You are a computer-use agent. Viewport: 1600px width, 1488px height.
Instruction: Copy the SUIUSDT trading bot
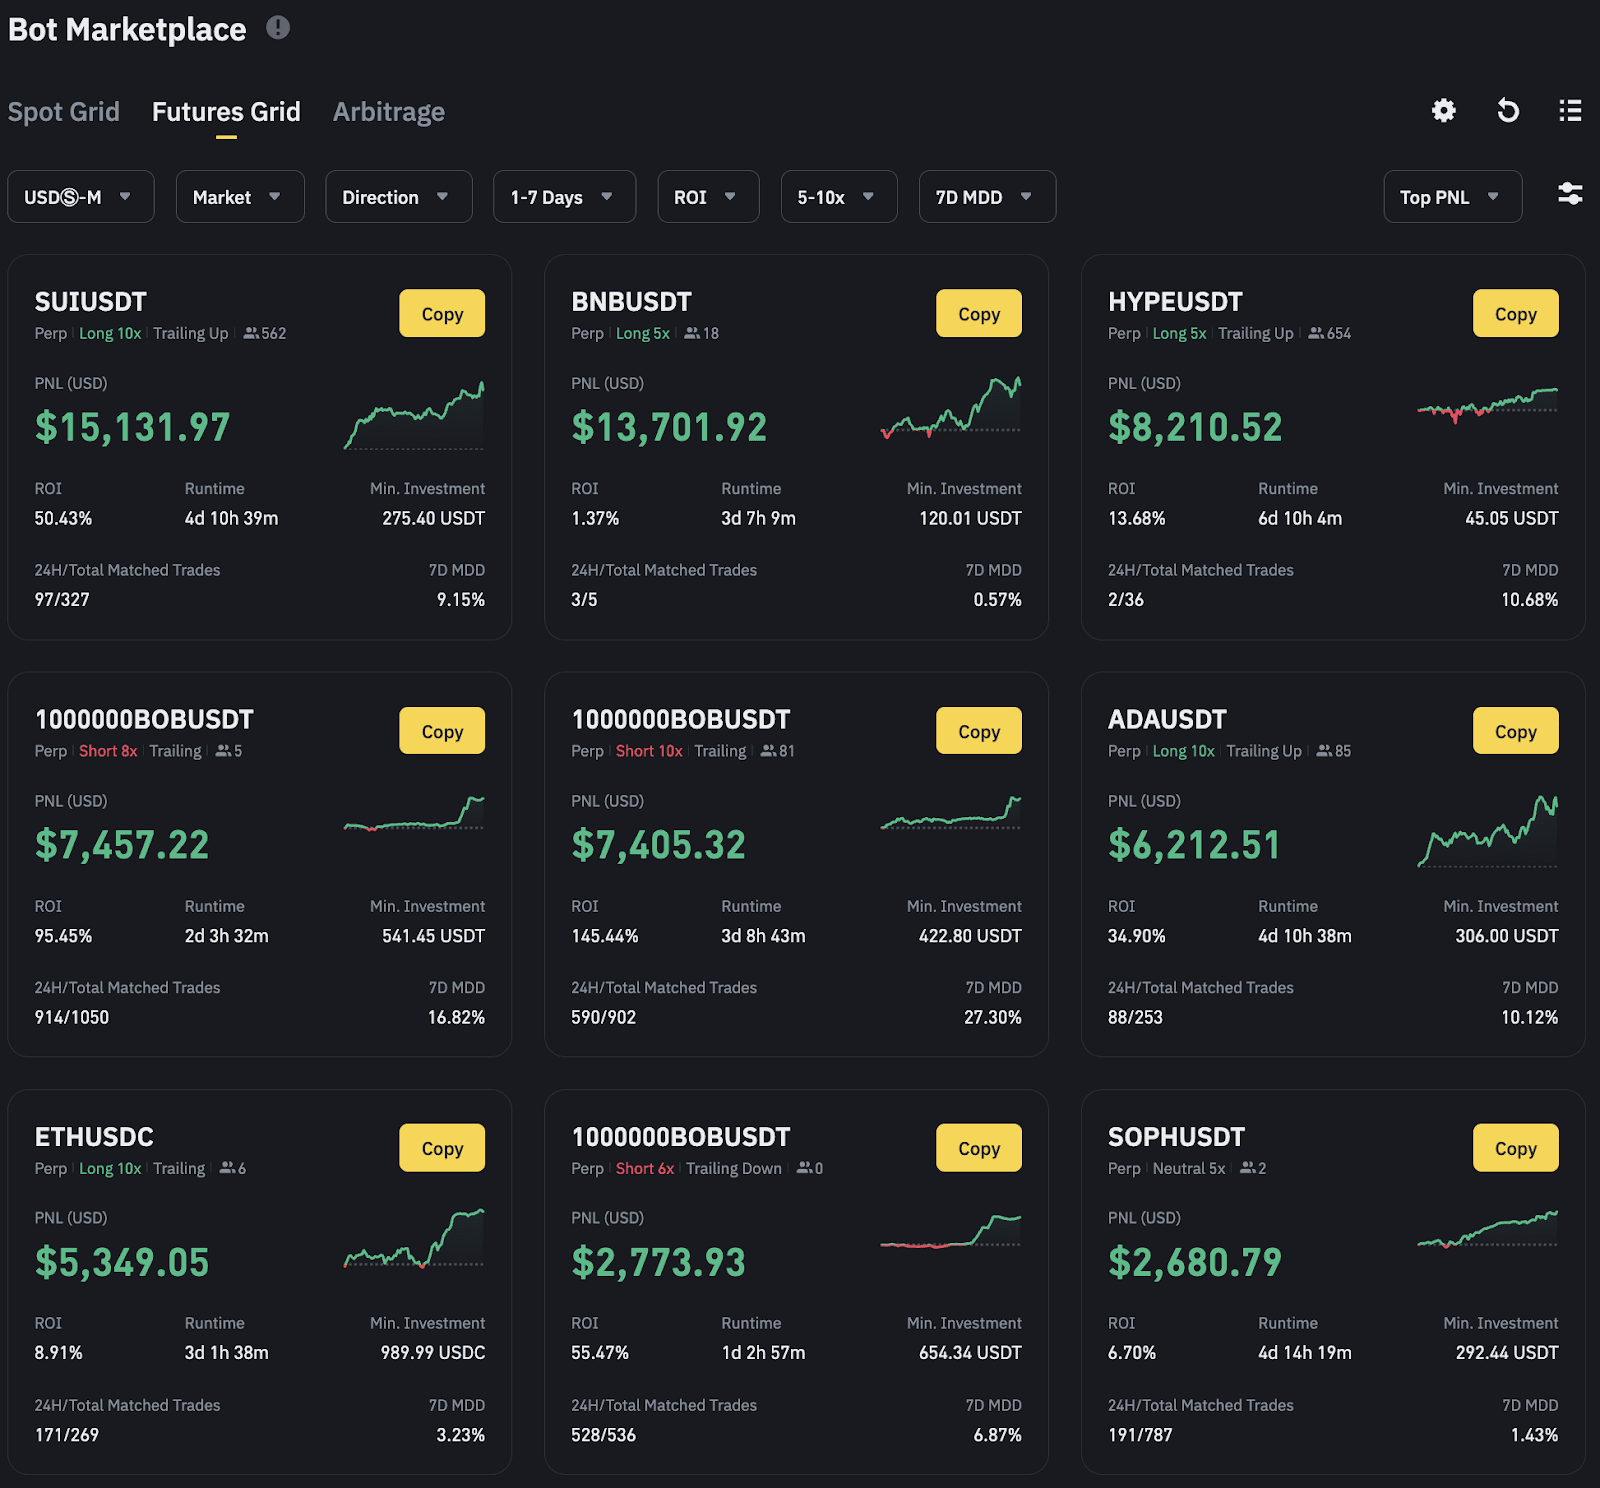[441, 313]
